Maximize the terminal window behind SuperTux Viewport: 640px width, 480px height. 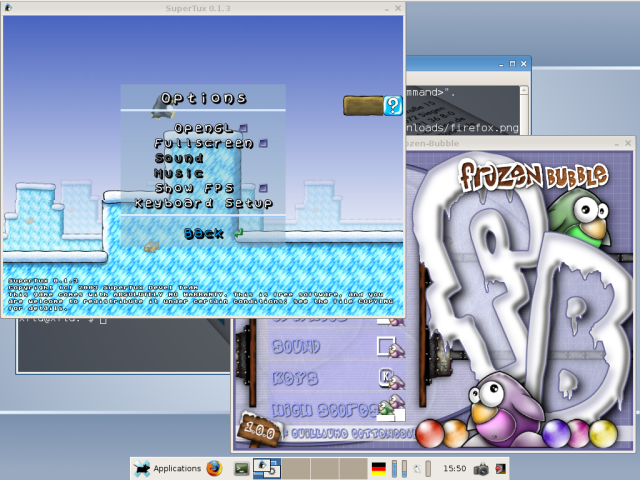point(513,64)
